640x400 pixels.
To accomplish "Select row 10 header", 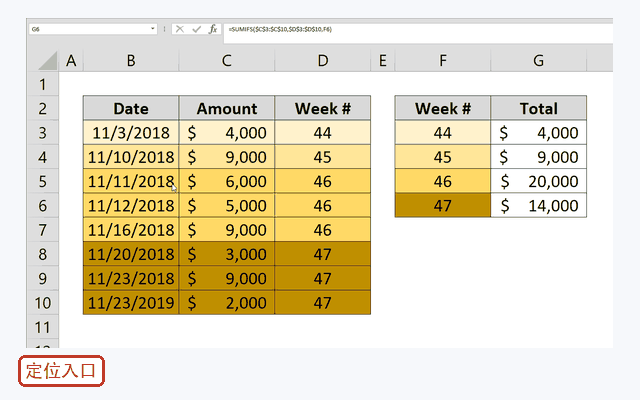I will point(42,303).
